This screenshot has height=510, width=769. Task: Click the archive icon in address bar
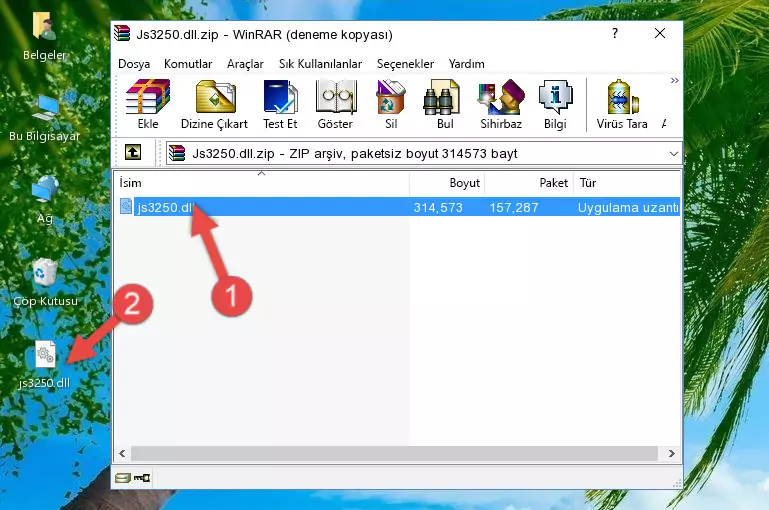click(x=178, y=153)
